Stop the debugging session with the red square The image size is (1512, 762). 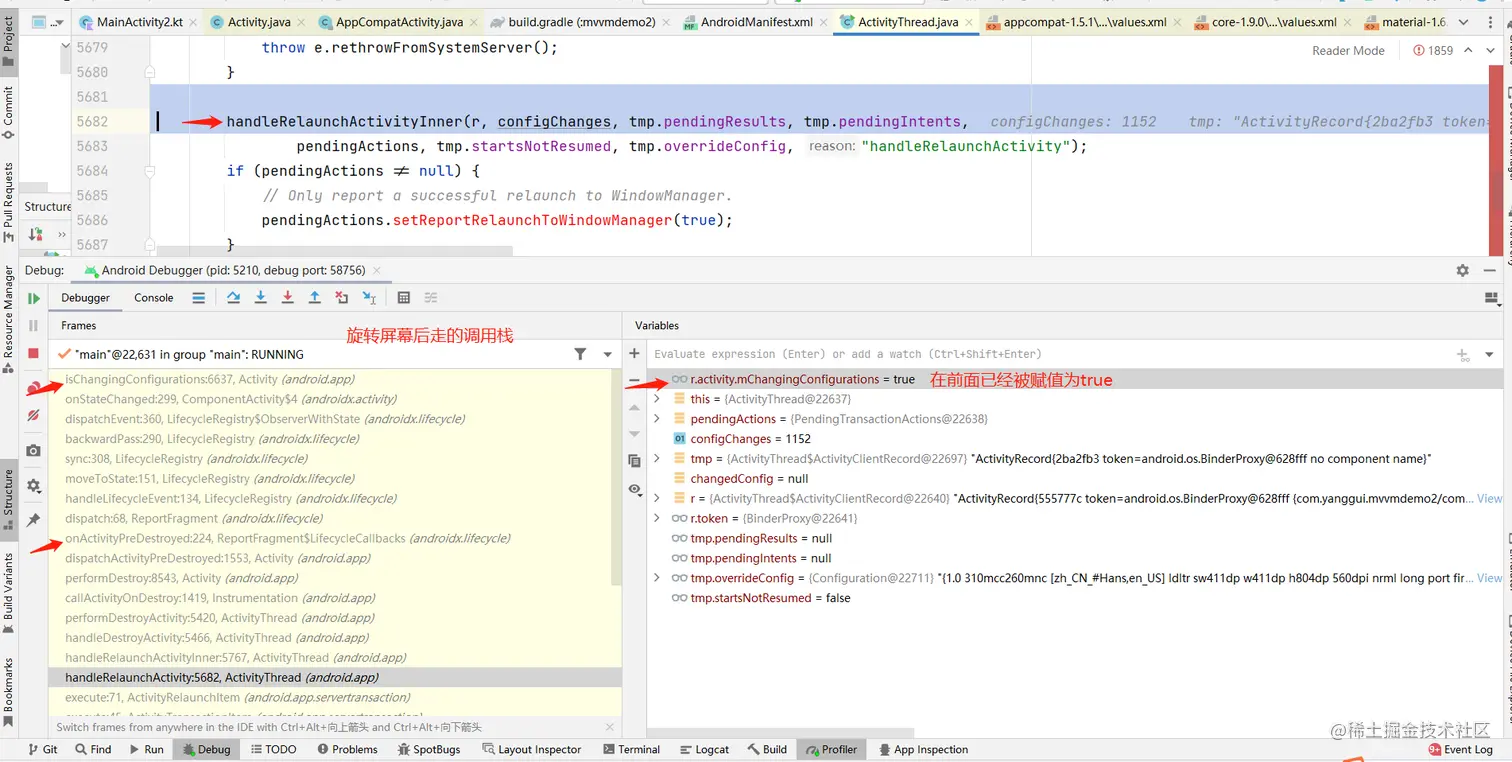(x=33, y=353)
